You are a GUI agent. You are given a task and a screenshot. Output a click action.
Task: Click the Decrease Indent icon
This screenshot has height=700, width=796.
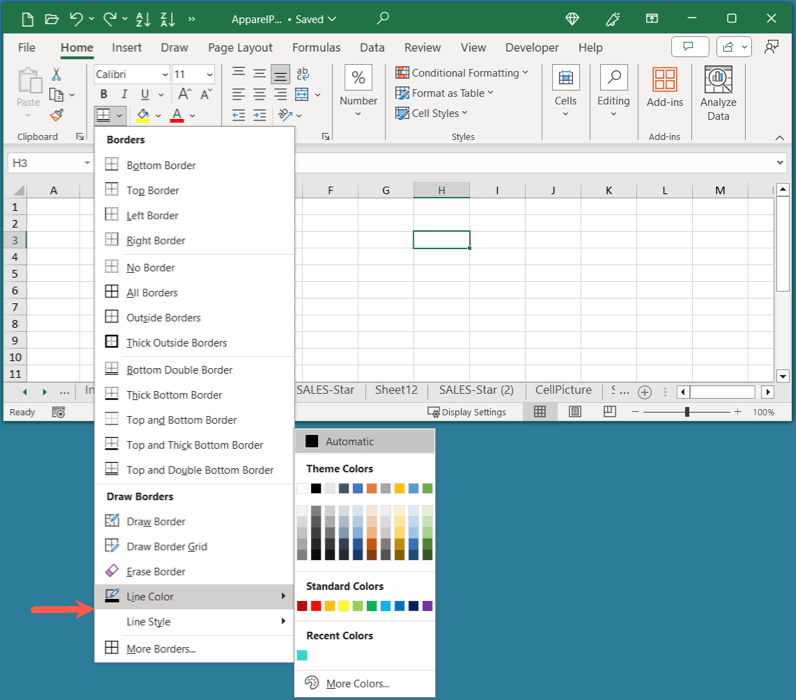[239, 115]
